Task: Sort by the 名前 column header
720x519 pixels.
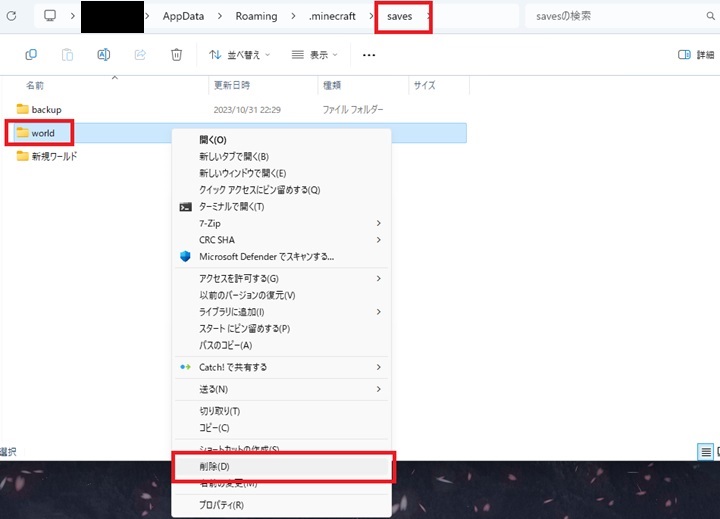Action: coord(35,85)
